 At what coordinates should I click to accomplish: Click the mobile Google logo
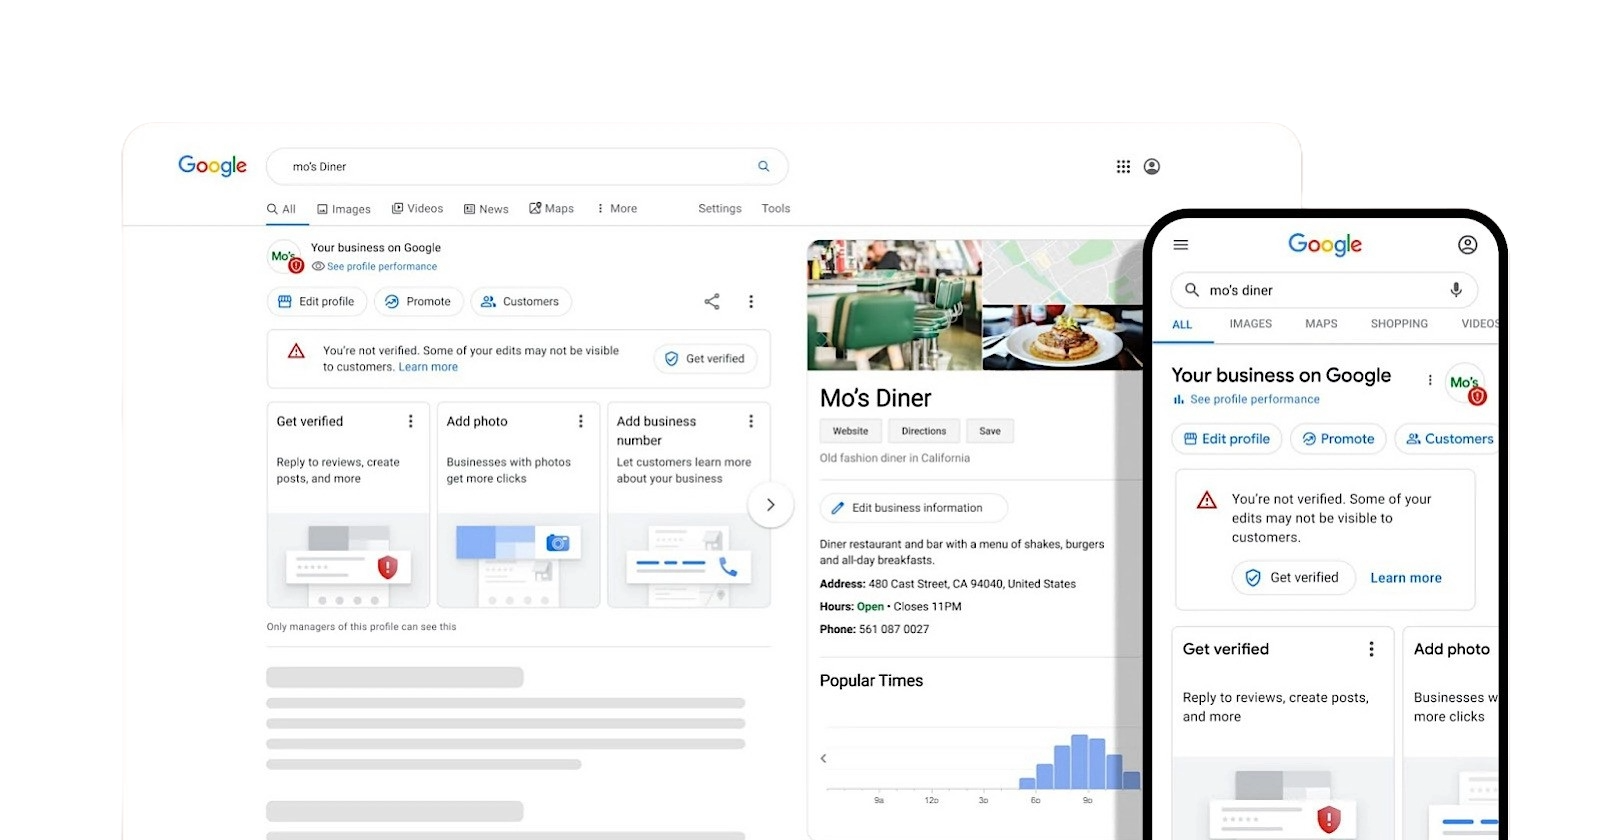pyautogui.click(x=1325, y=244)
